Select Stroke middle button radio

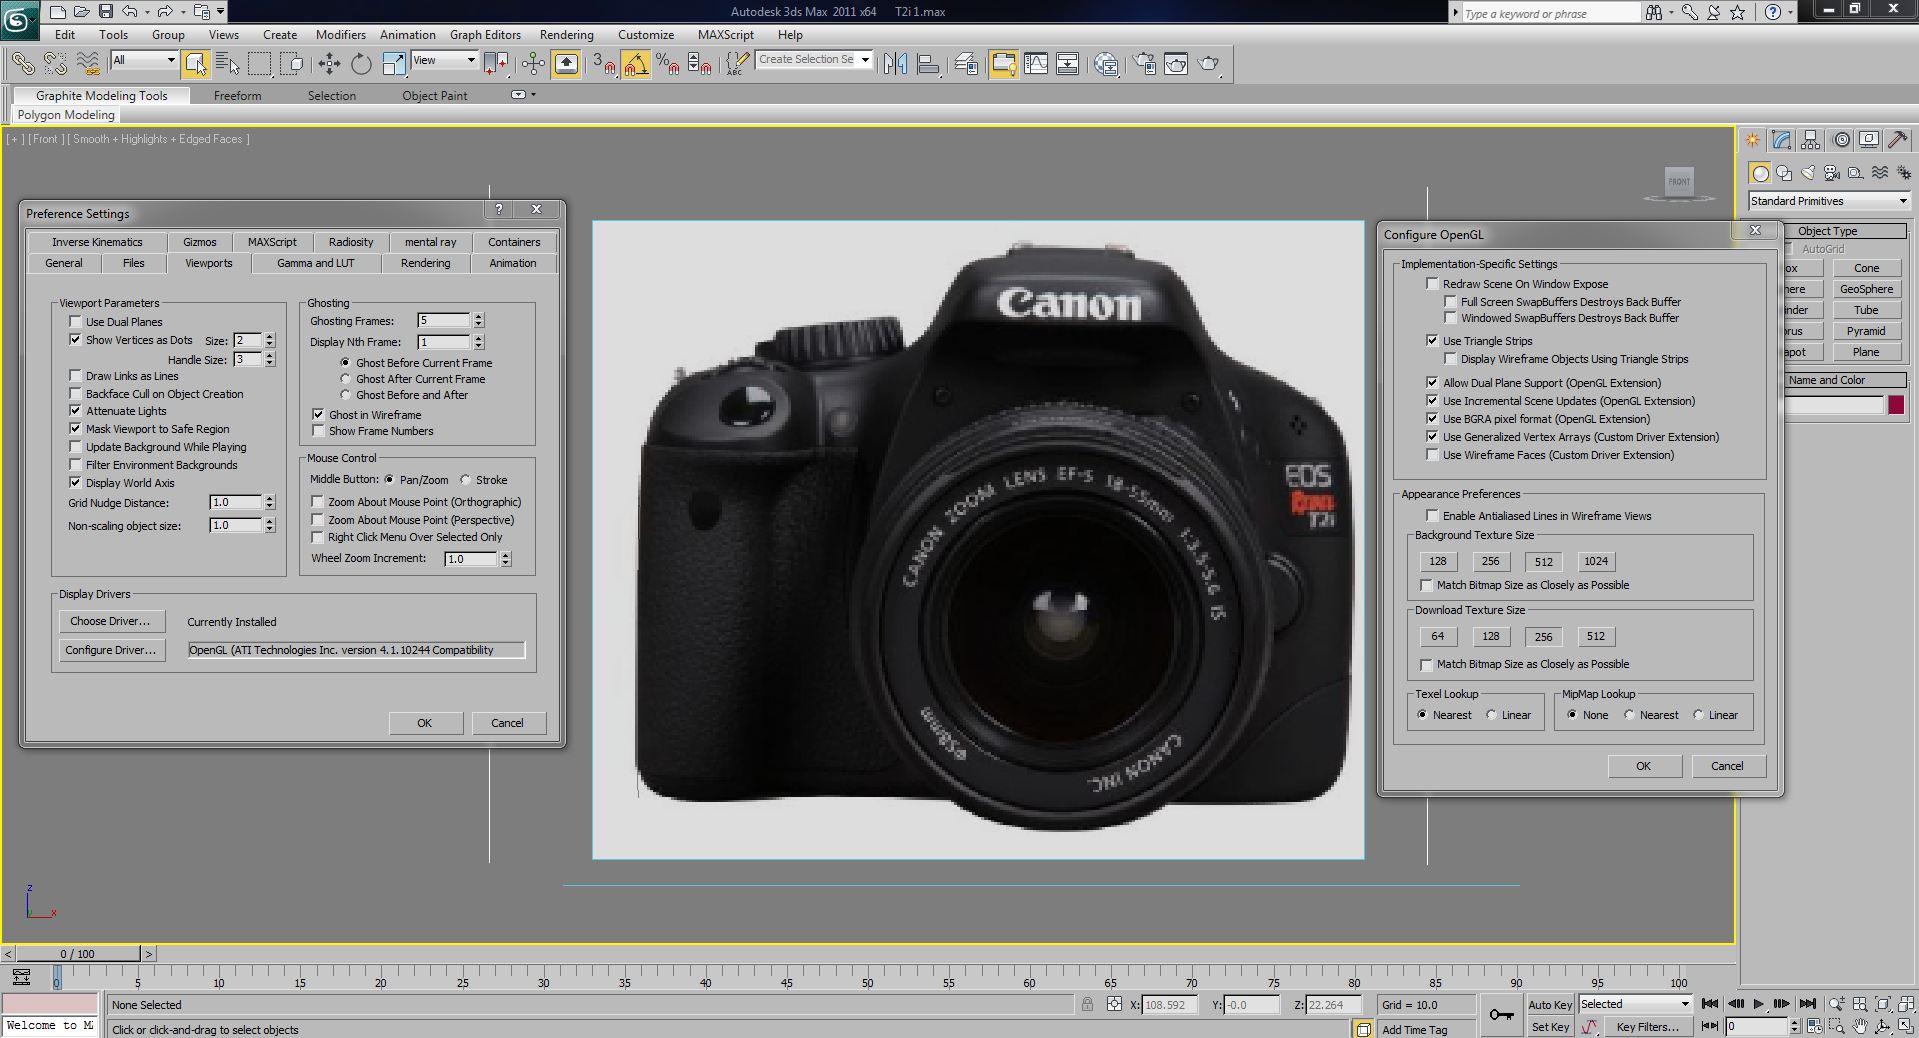pyautogui.click(x=466, y=480)
